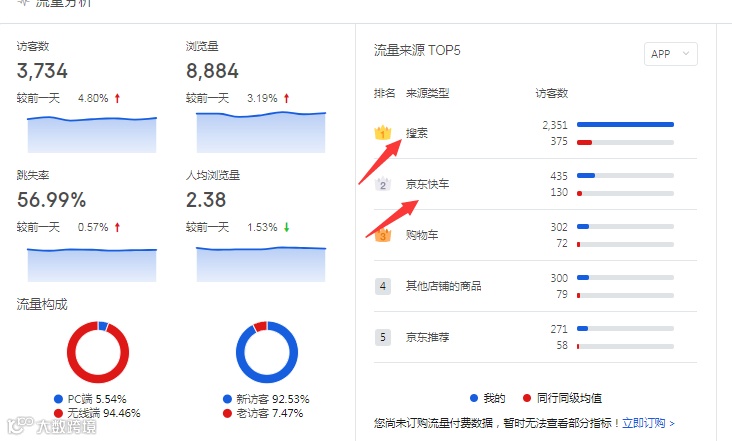This screenshot has height=441, width=732.
Task: Toggle the PC端 5.54% legend dot
Action: coord(58,399)
